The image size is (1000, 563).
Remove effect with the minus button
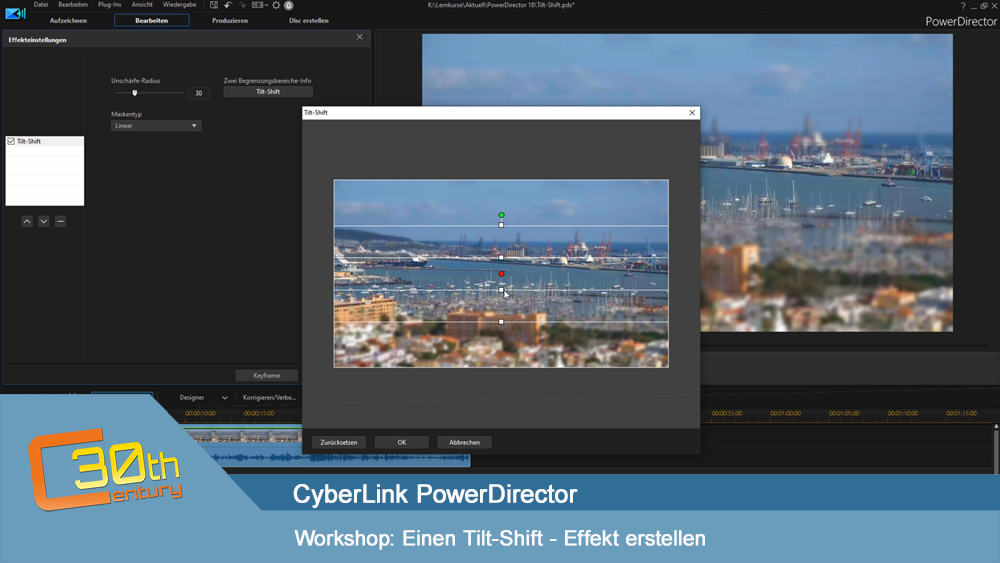point(61,221)
